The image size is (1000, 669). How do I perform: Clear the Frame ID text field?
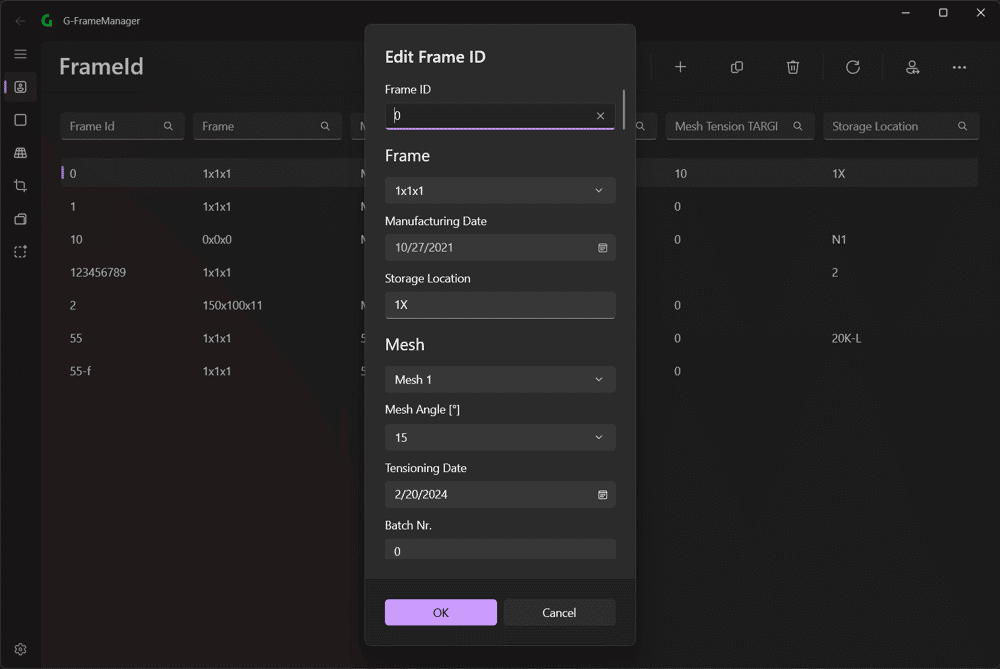[x=600, y=115]
